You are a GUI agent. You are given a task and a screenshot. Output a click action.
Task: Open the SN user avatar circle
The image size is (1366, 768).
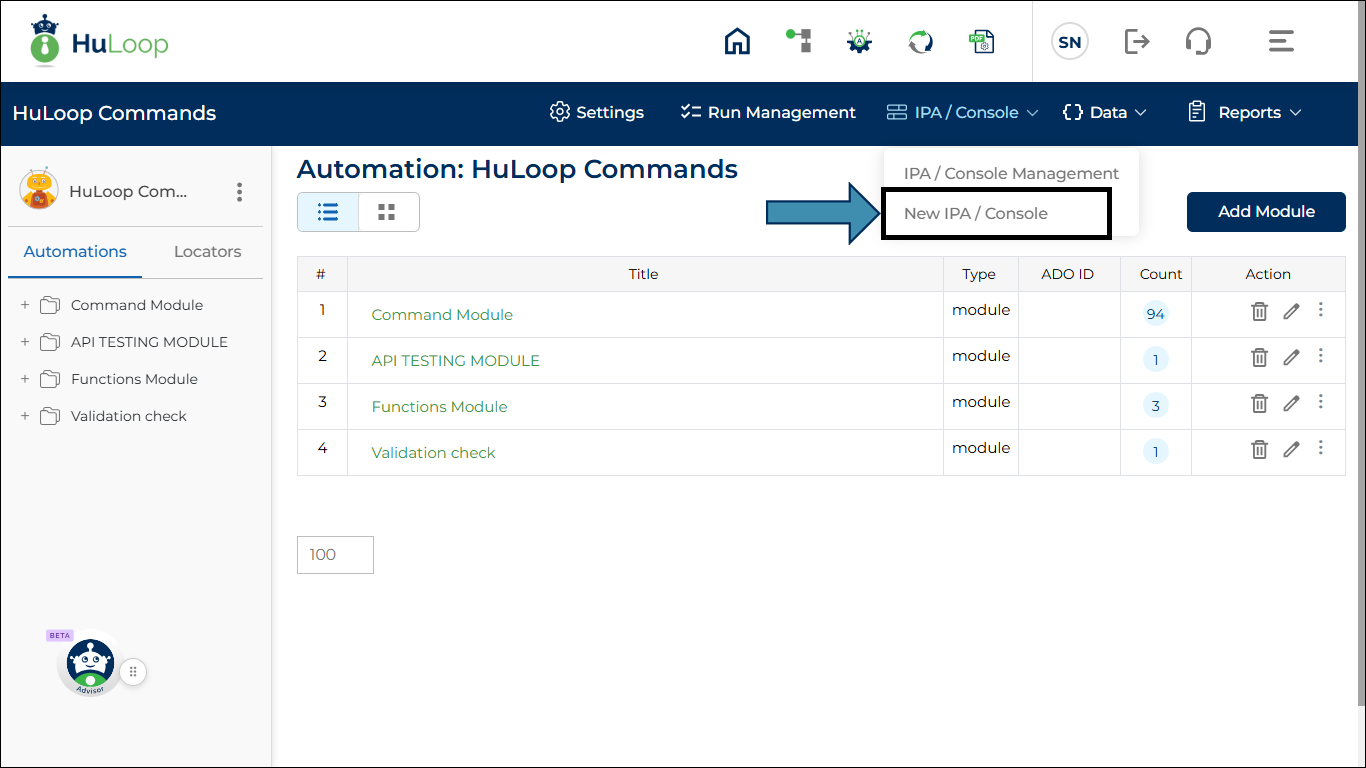1069,41
